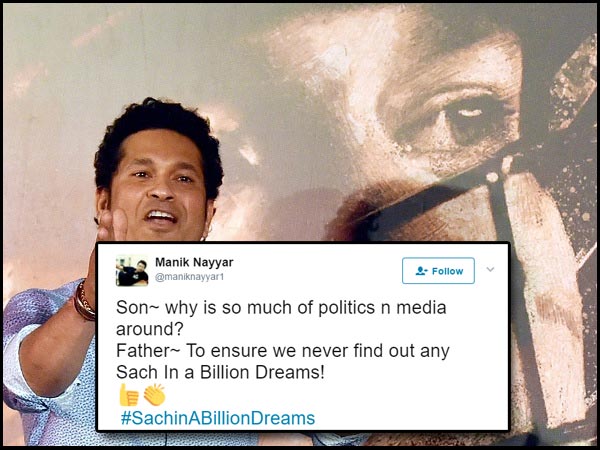600x450 pixels.
Task: Open the Manik Nayyar display name link
Action: click(x=194, y=262)
